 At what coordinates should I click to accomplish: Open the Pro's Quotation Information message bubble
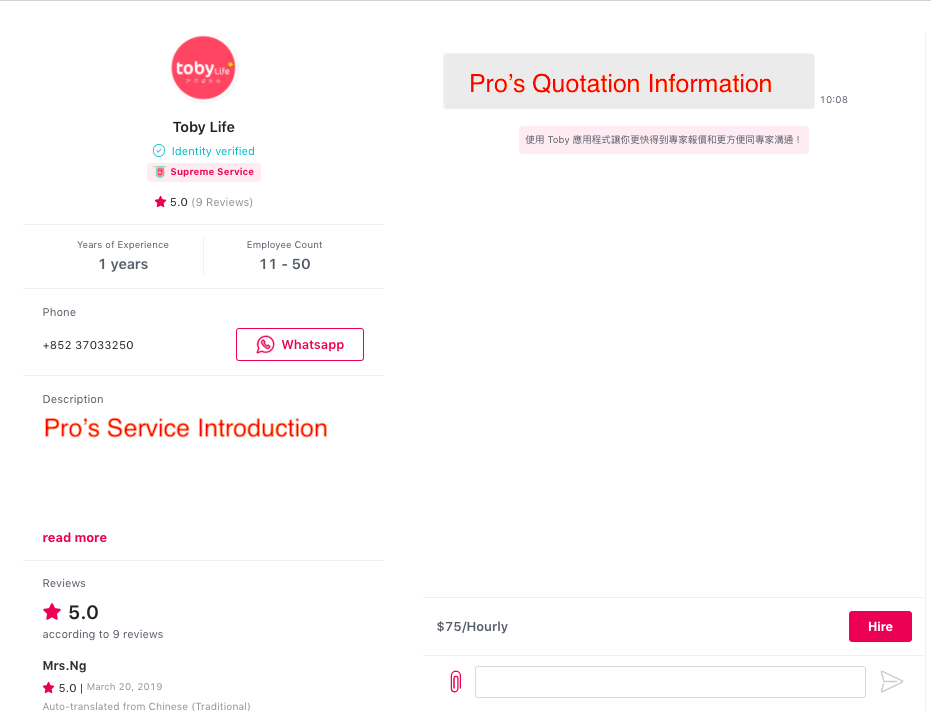628,81
